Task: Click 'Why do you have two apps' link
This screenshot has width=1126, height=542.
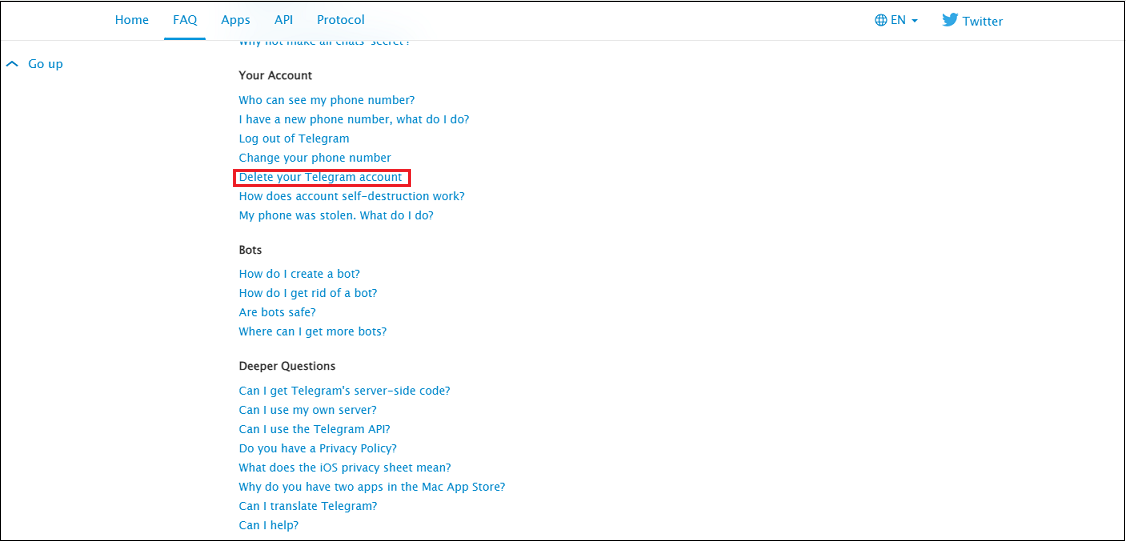Action: [x=372, y=487]
